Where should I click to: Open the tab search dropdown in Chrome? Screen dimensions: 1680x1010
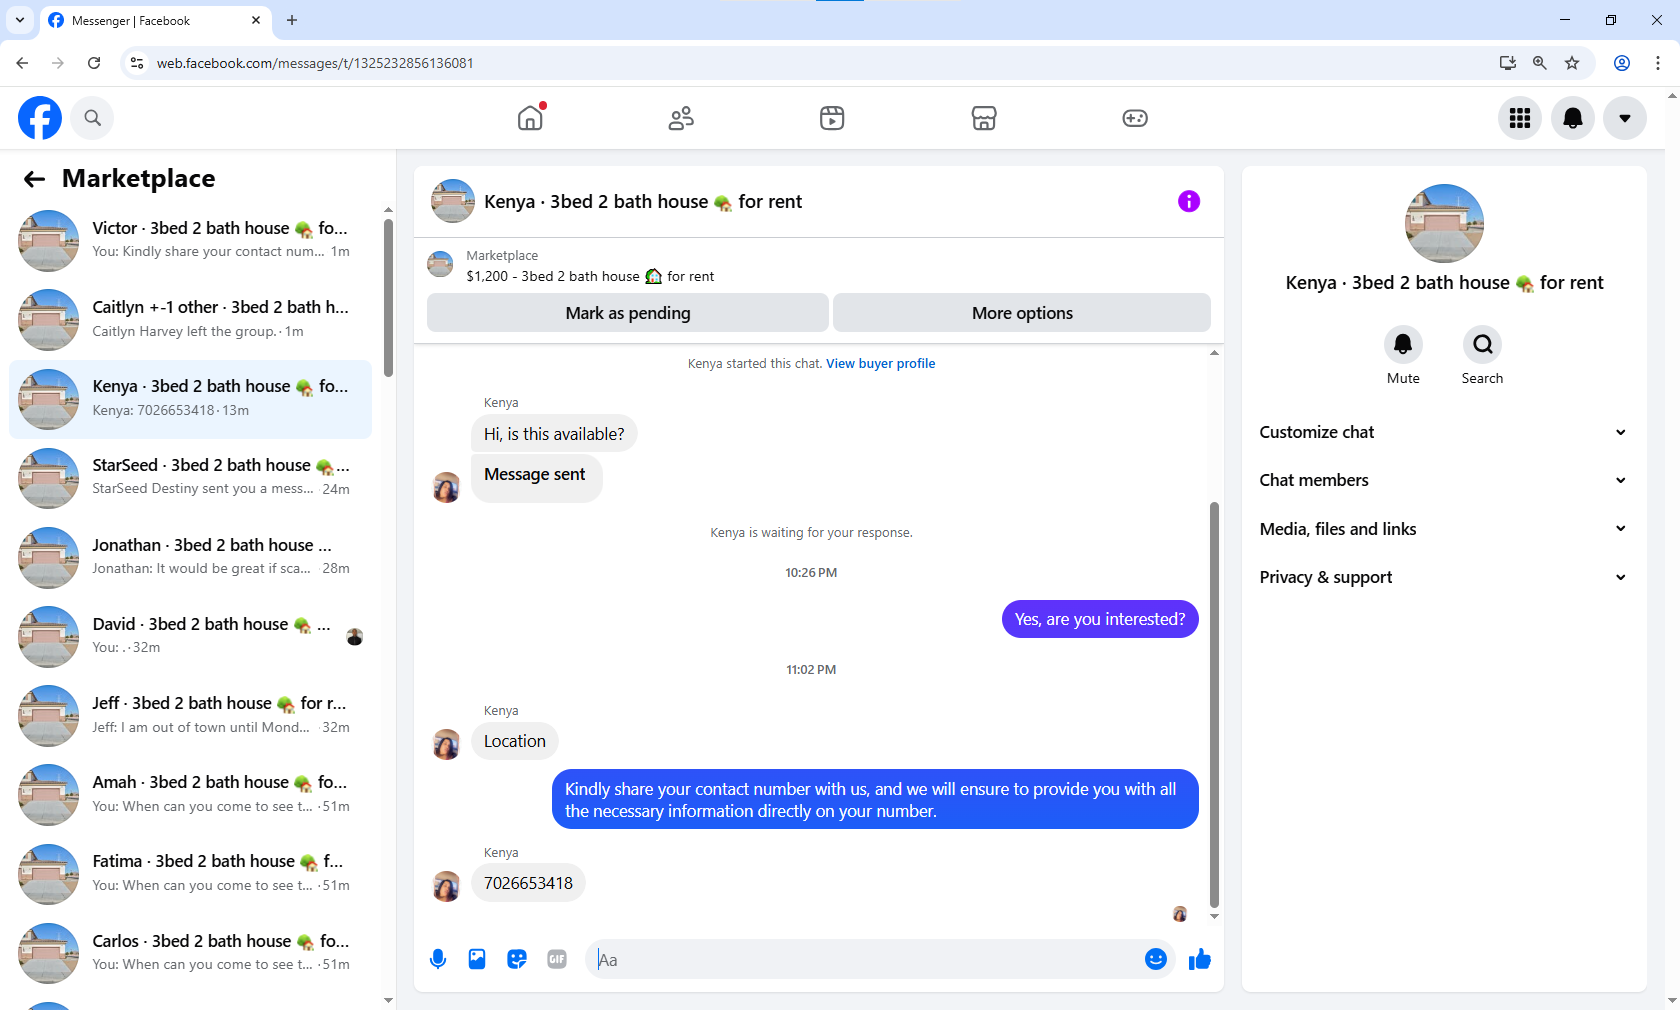tap(20, 20)
